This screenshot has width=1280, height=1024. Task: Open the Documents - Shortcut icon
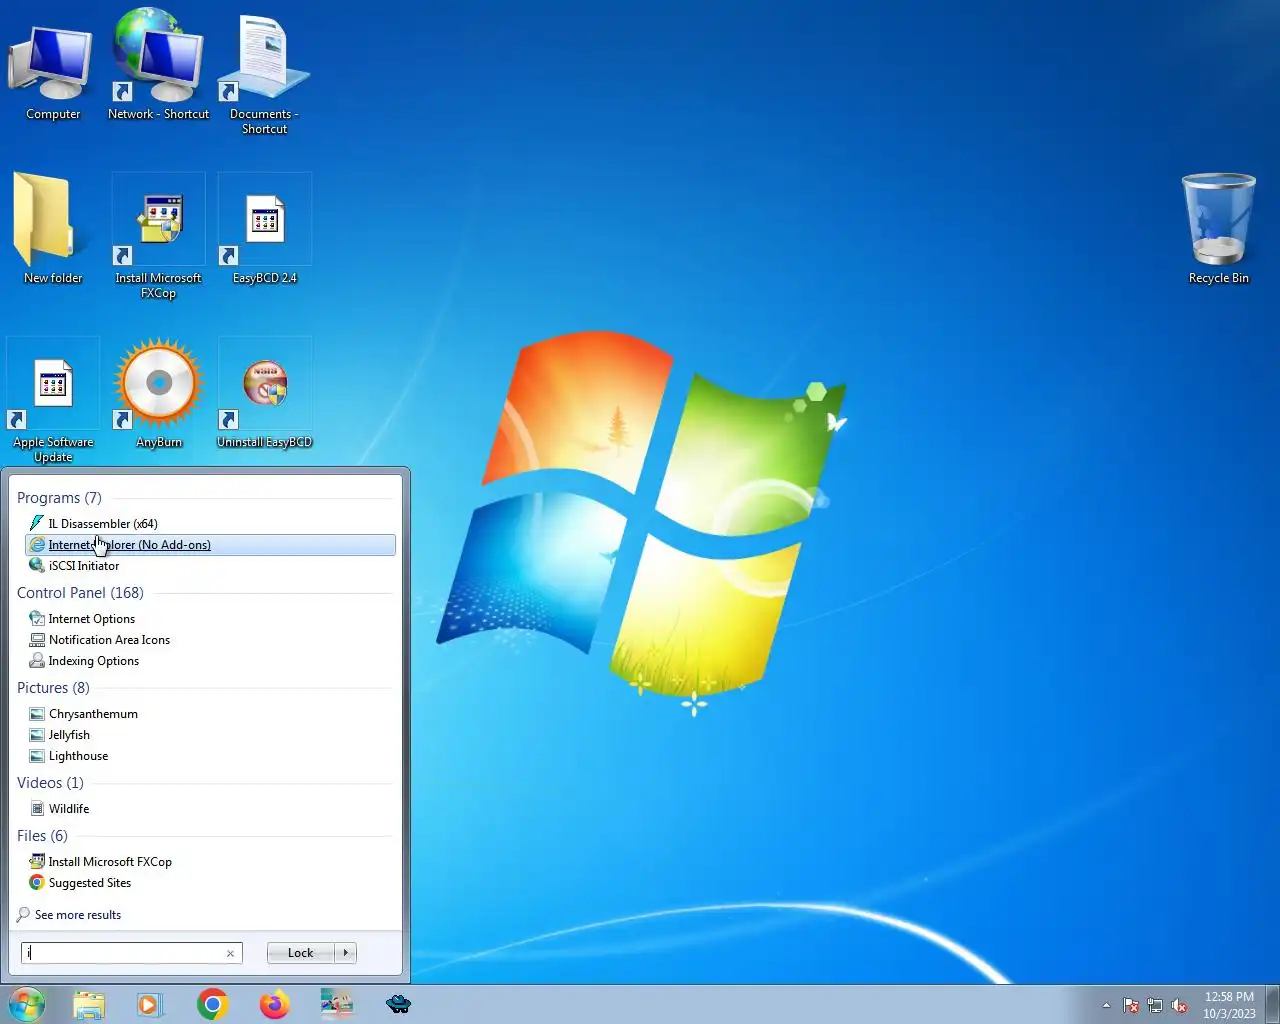(x=264, y=72)
